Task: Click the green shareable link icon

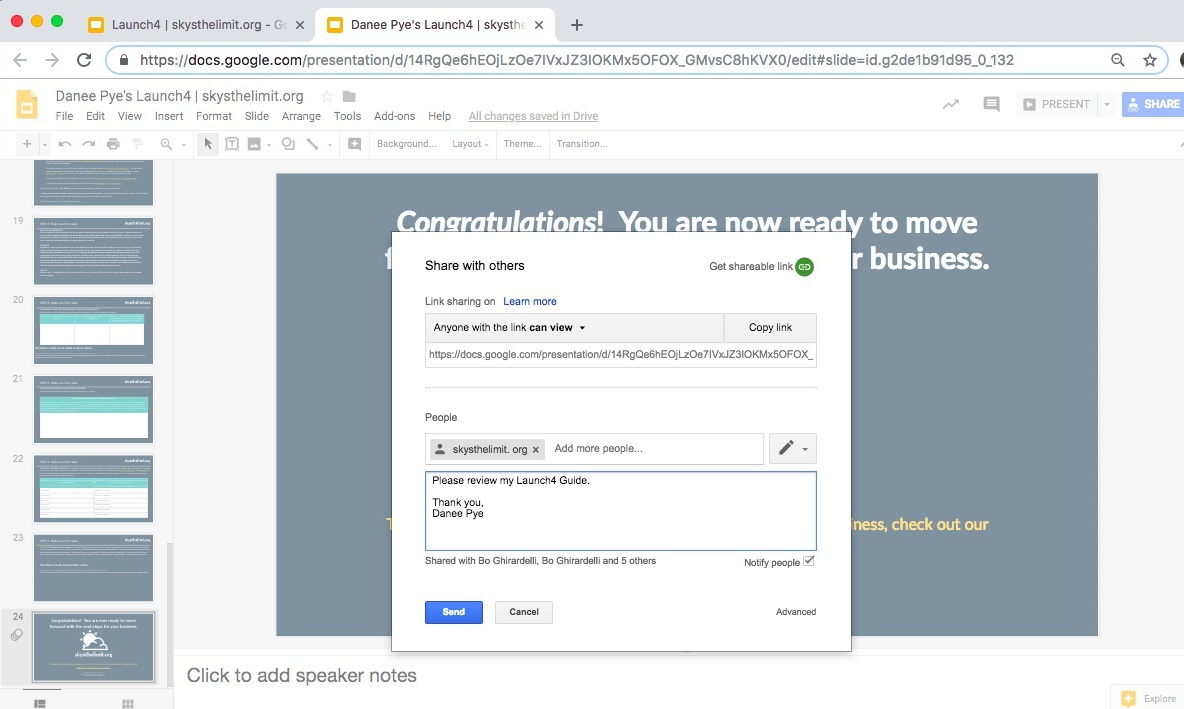Action: pyautogui.click(x=805, y=267)
